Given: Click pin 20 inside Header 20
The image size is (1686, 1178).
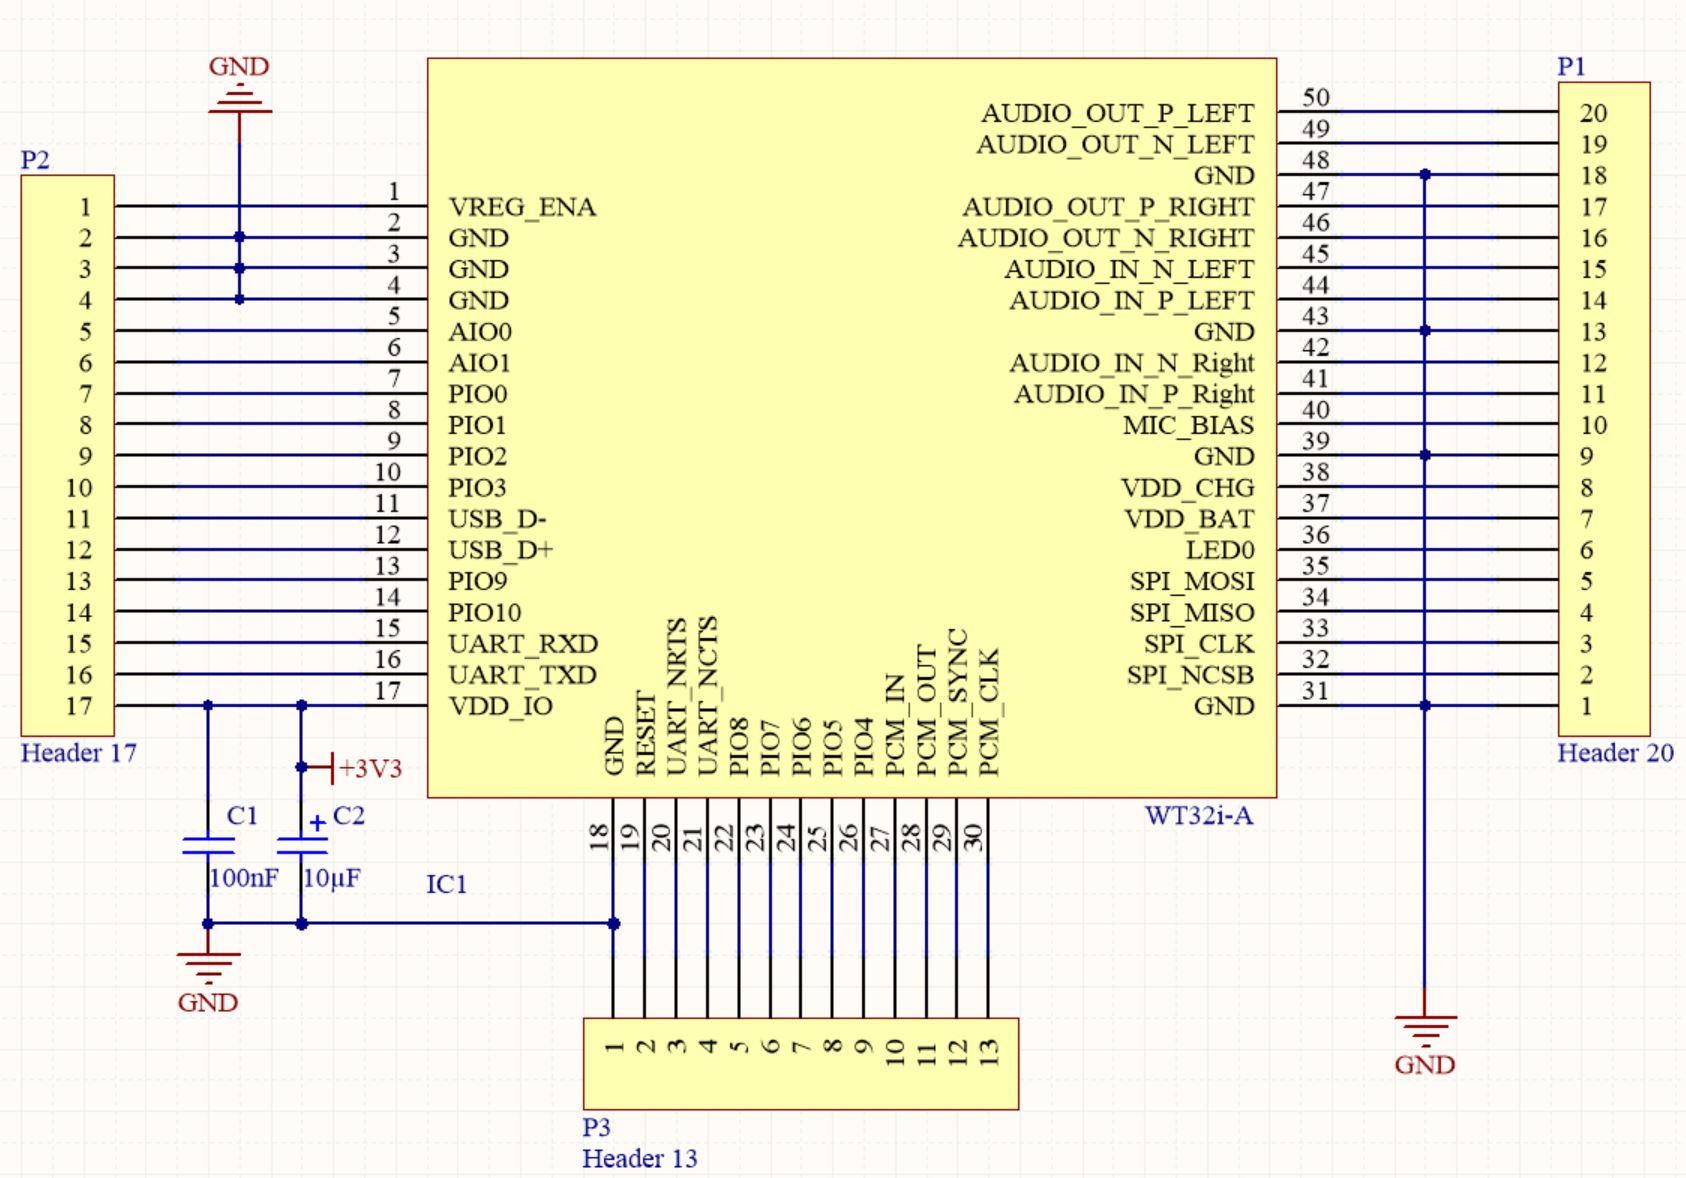Looking at the screenshot, I should coord(1594,113).
